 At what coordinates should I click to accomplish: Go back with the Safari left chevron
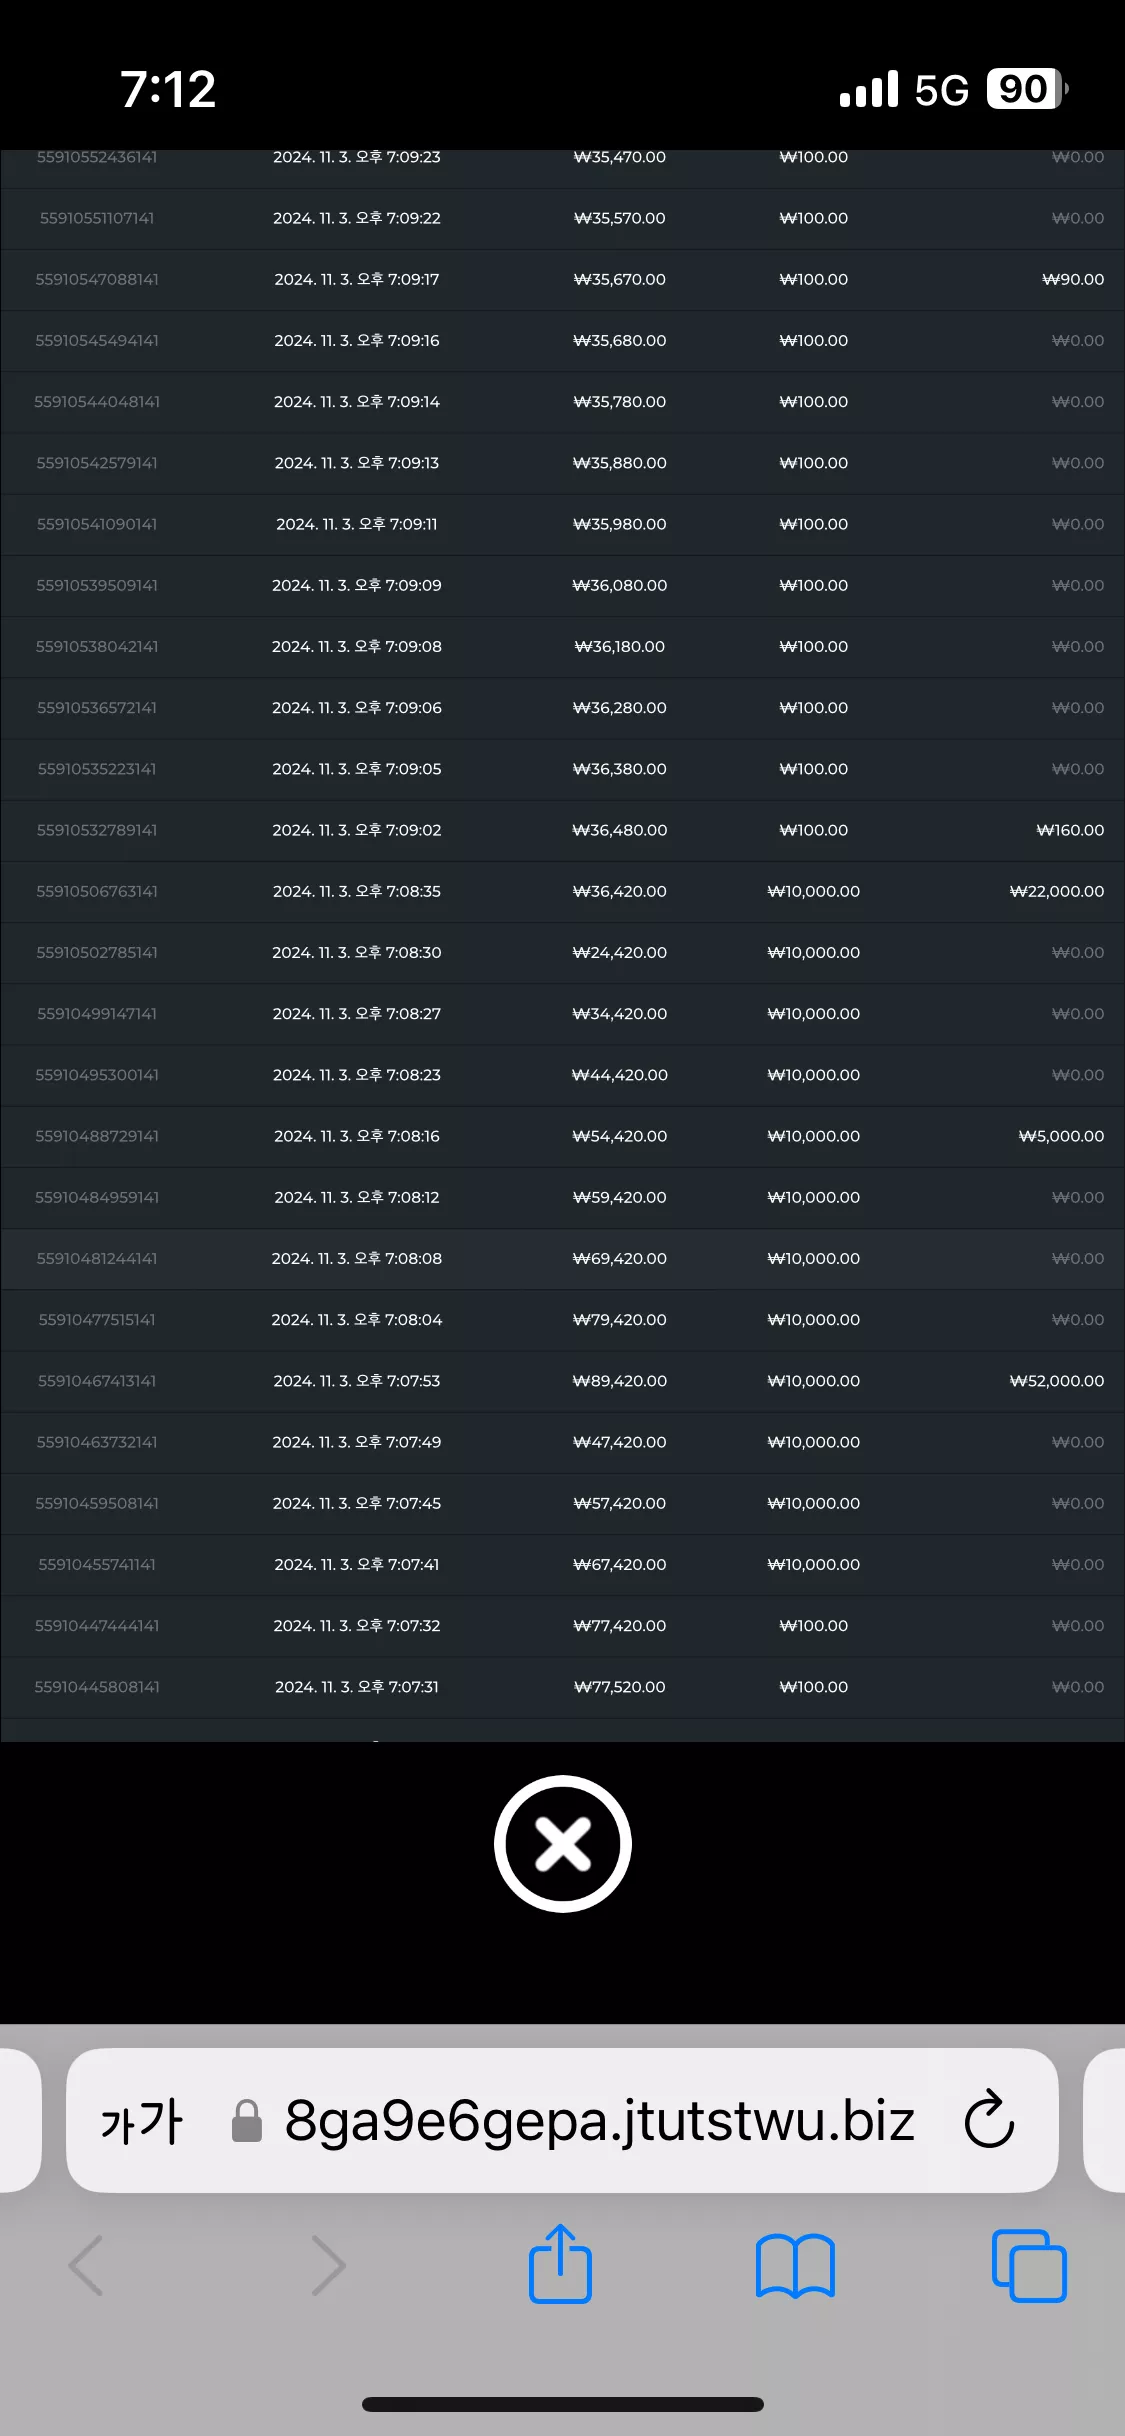86,2265
